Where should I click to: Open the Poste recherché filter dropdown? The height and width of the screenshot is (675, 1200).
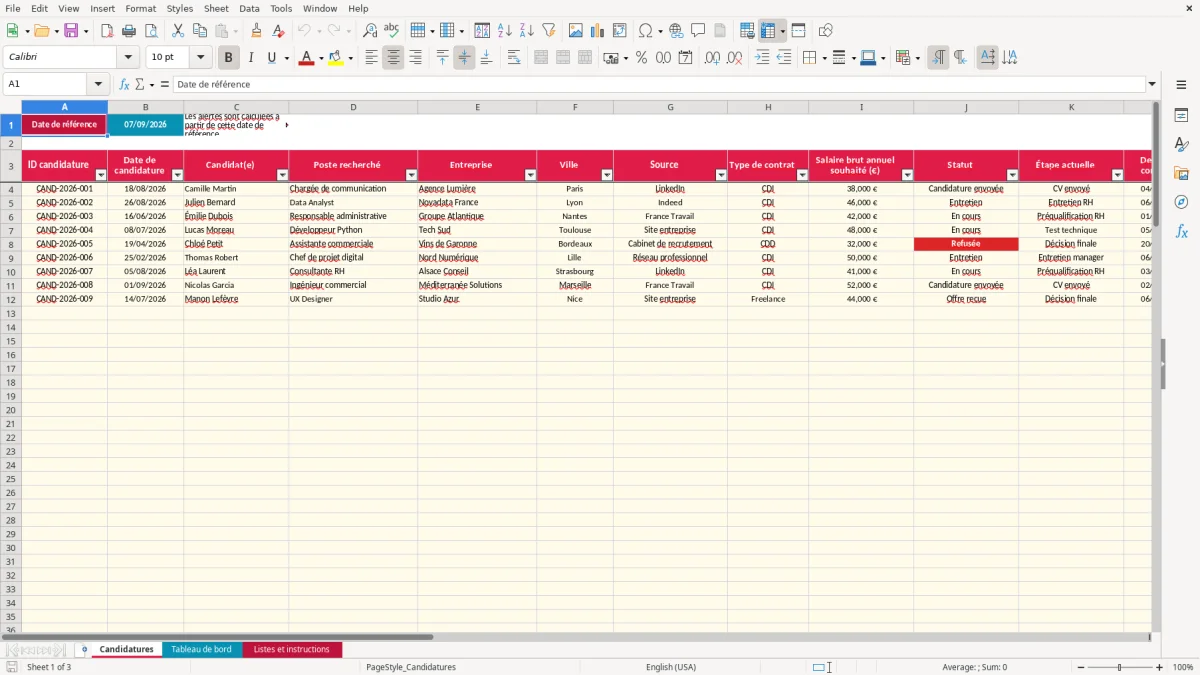point(411,175)
